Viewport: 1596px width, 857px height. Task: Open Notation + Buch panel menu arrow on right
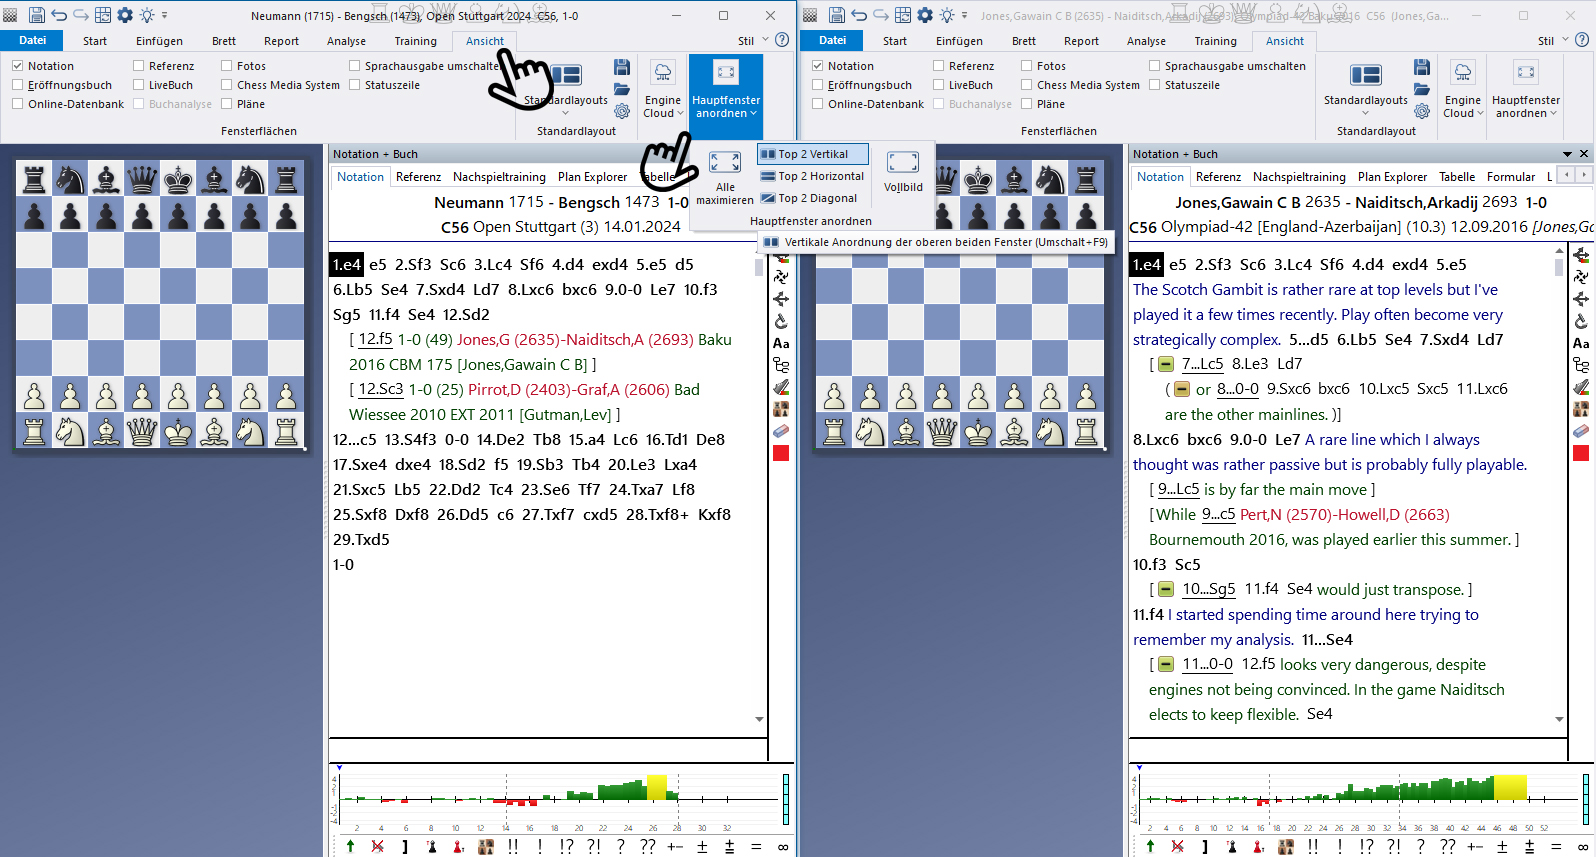pos(1567,154)
